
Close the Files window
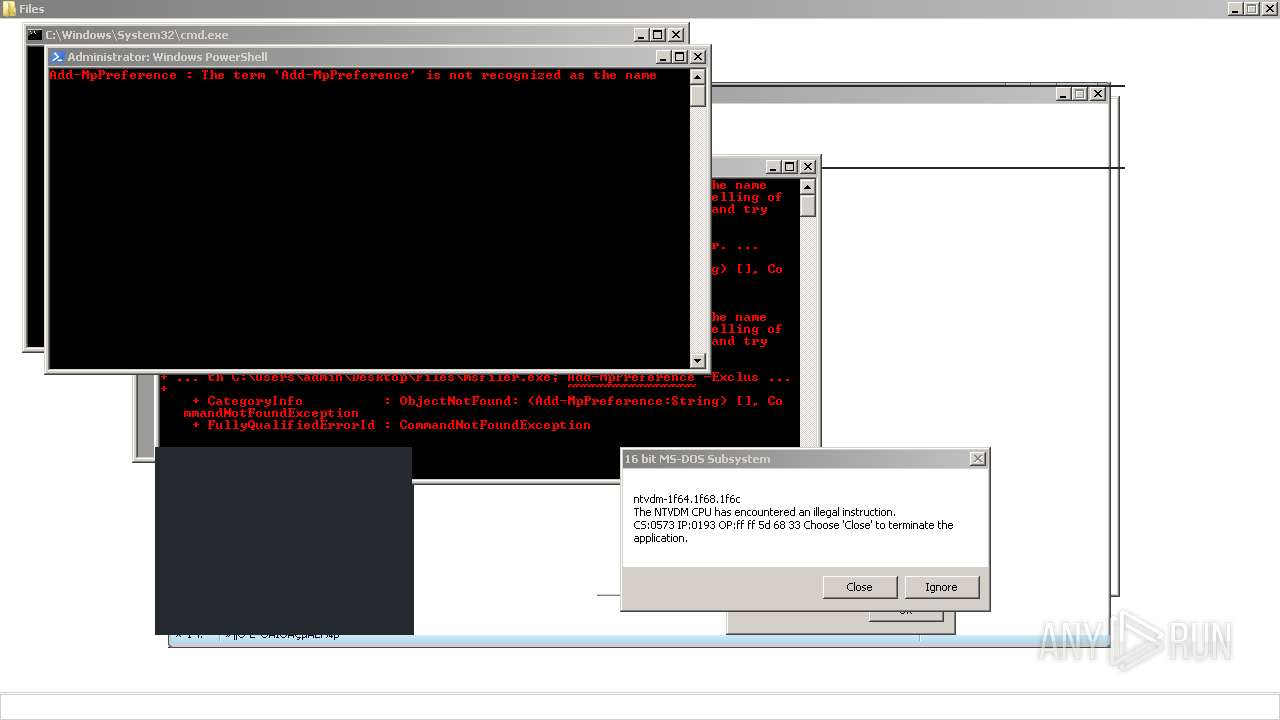tap(1269, 8)
